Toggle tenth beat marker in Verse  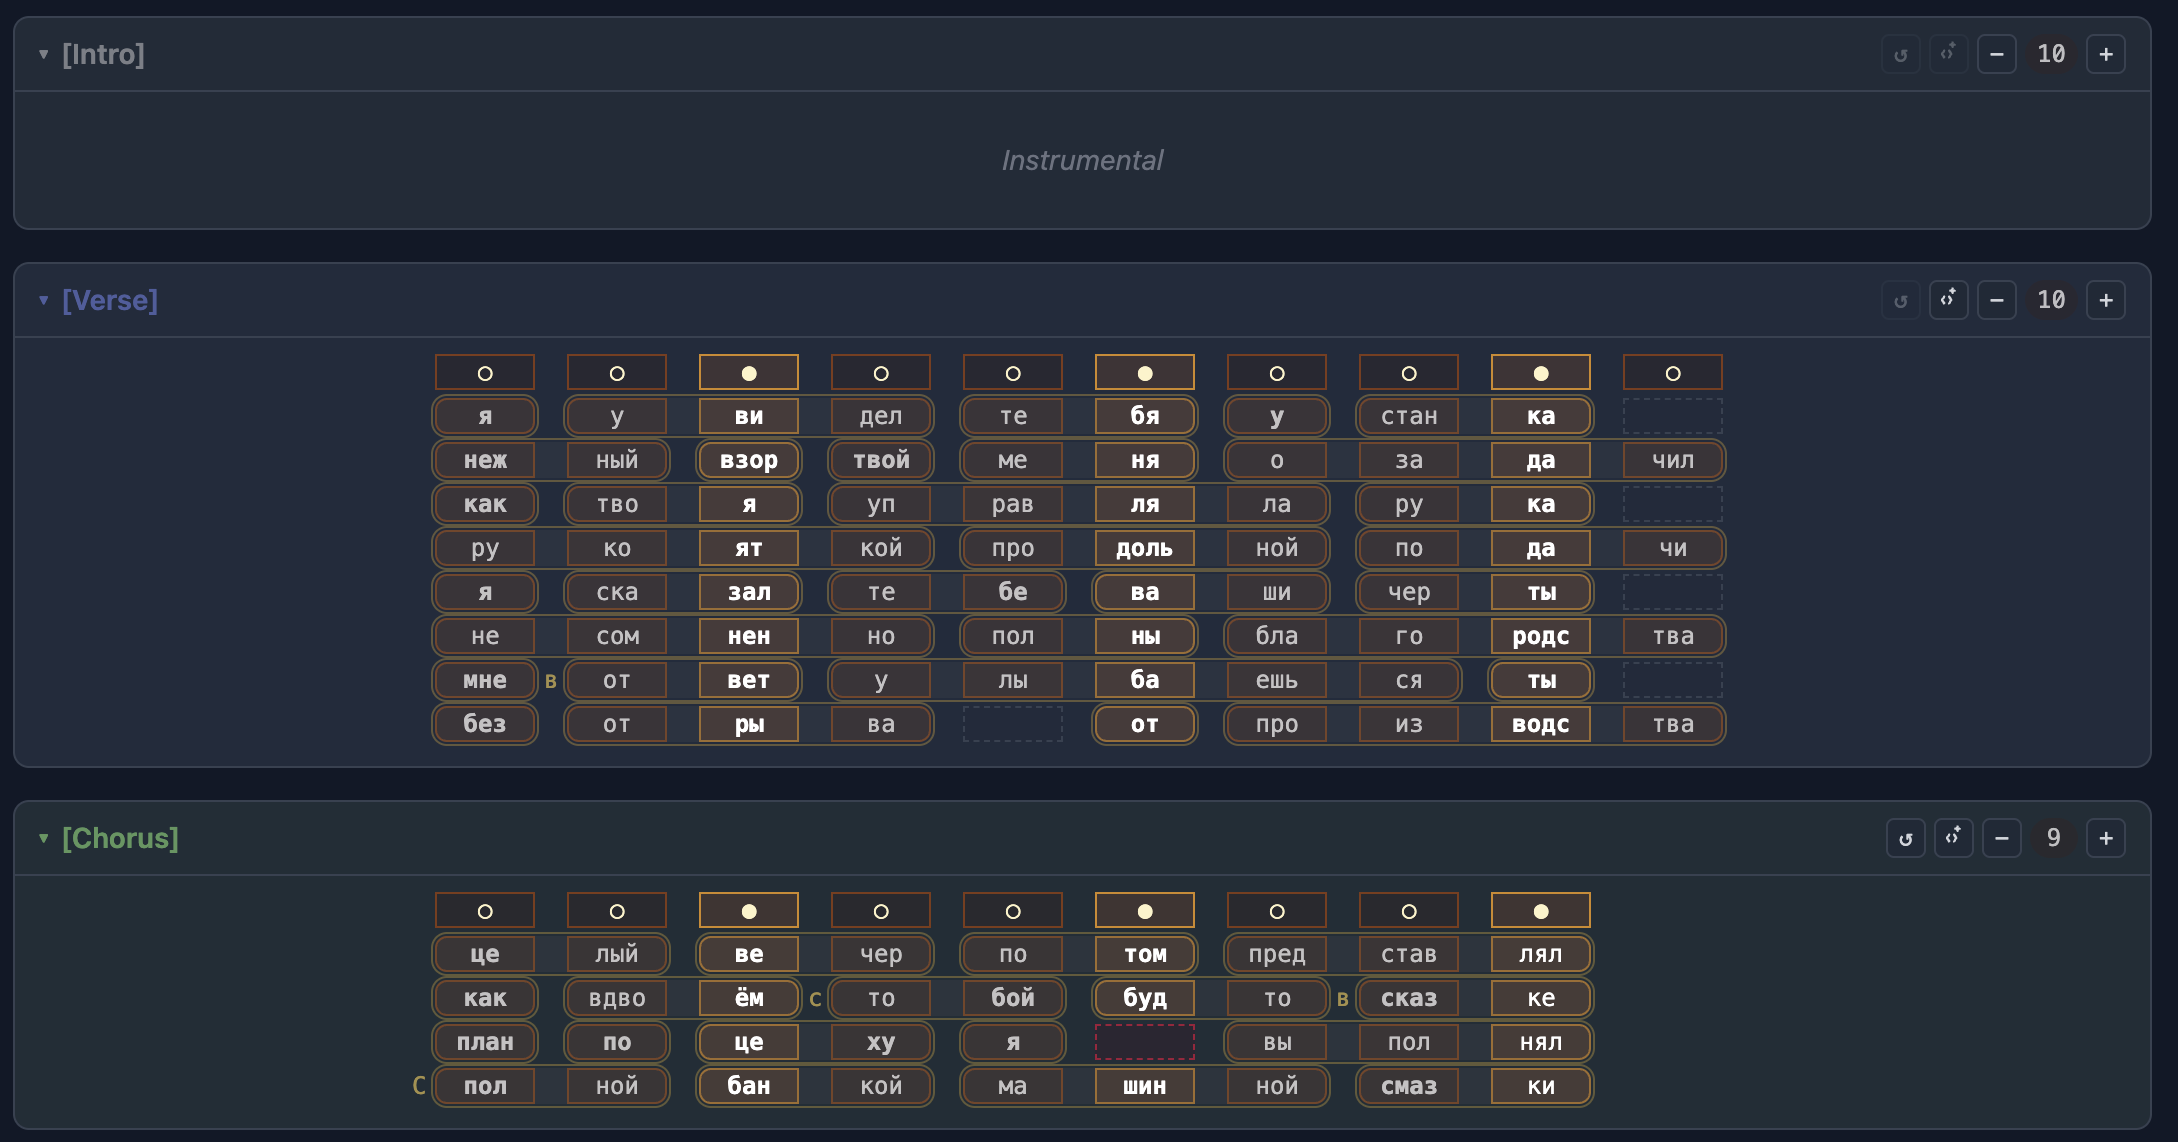click(x=1673, y=373)
